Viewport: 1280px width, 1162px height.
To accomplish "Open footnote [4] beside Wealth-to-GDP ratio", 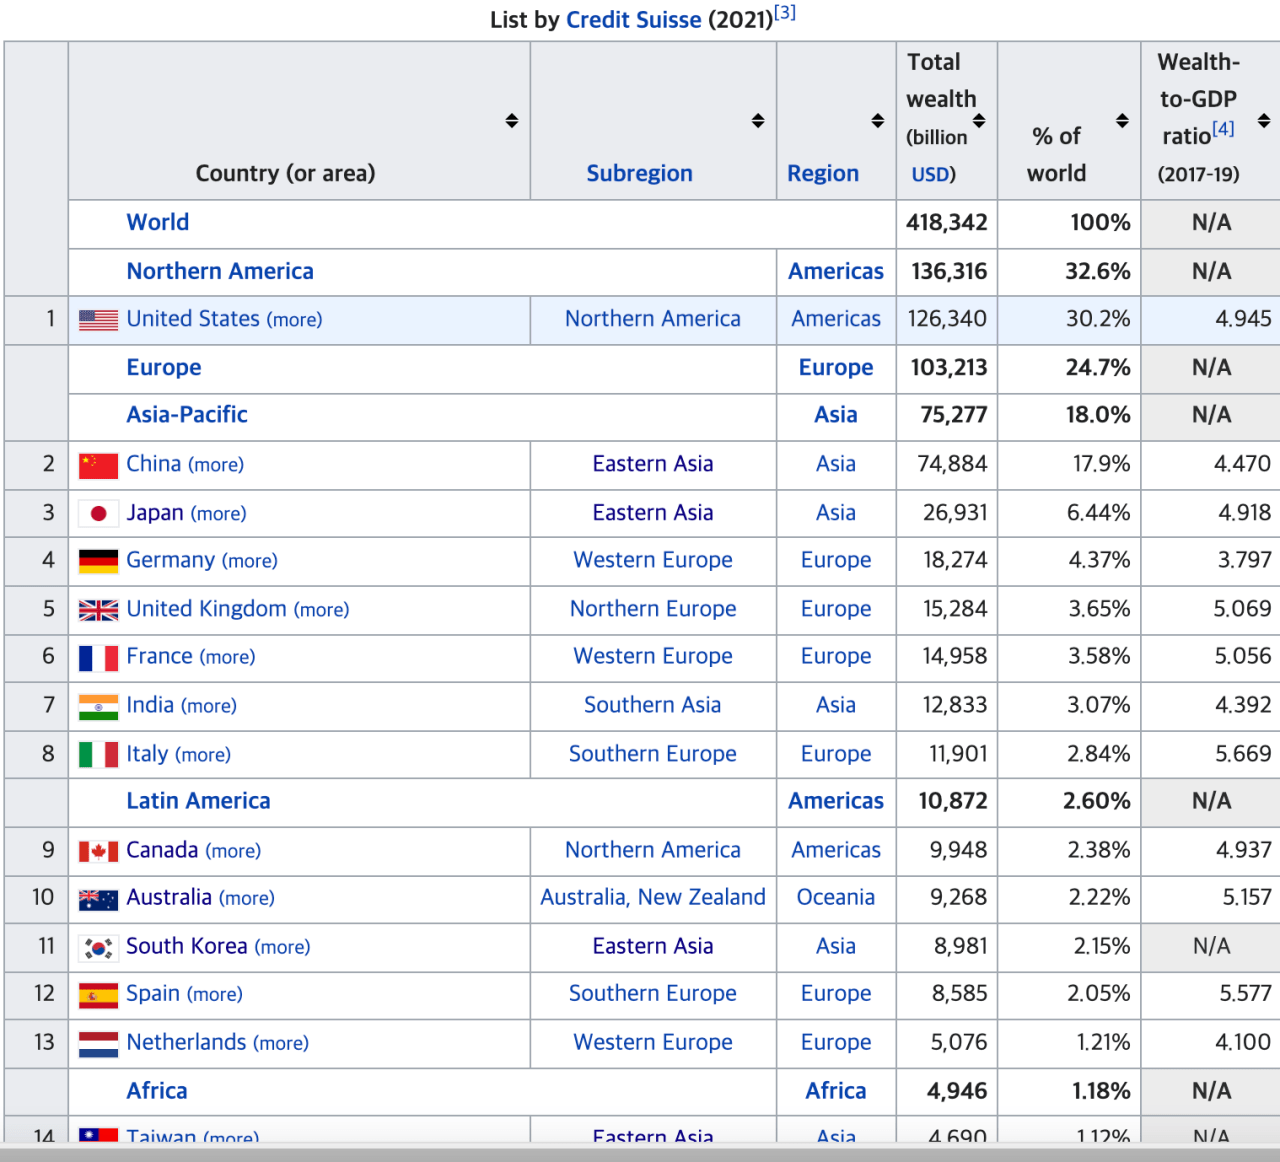I will point(1223,129).
